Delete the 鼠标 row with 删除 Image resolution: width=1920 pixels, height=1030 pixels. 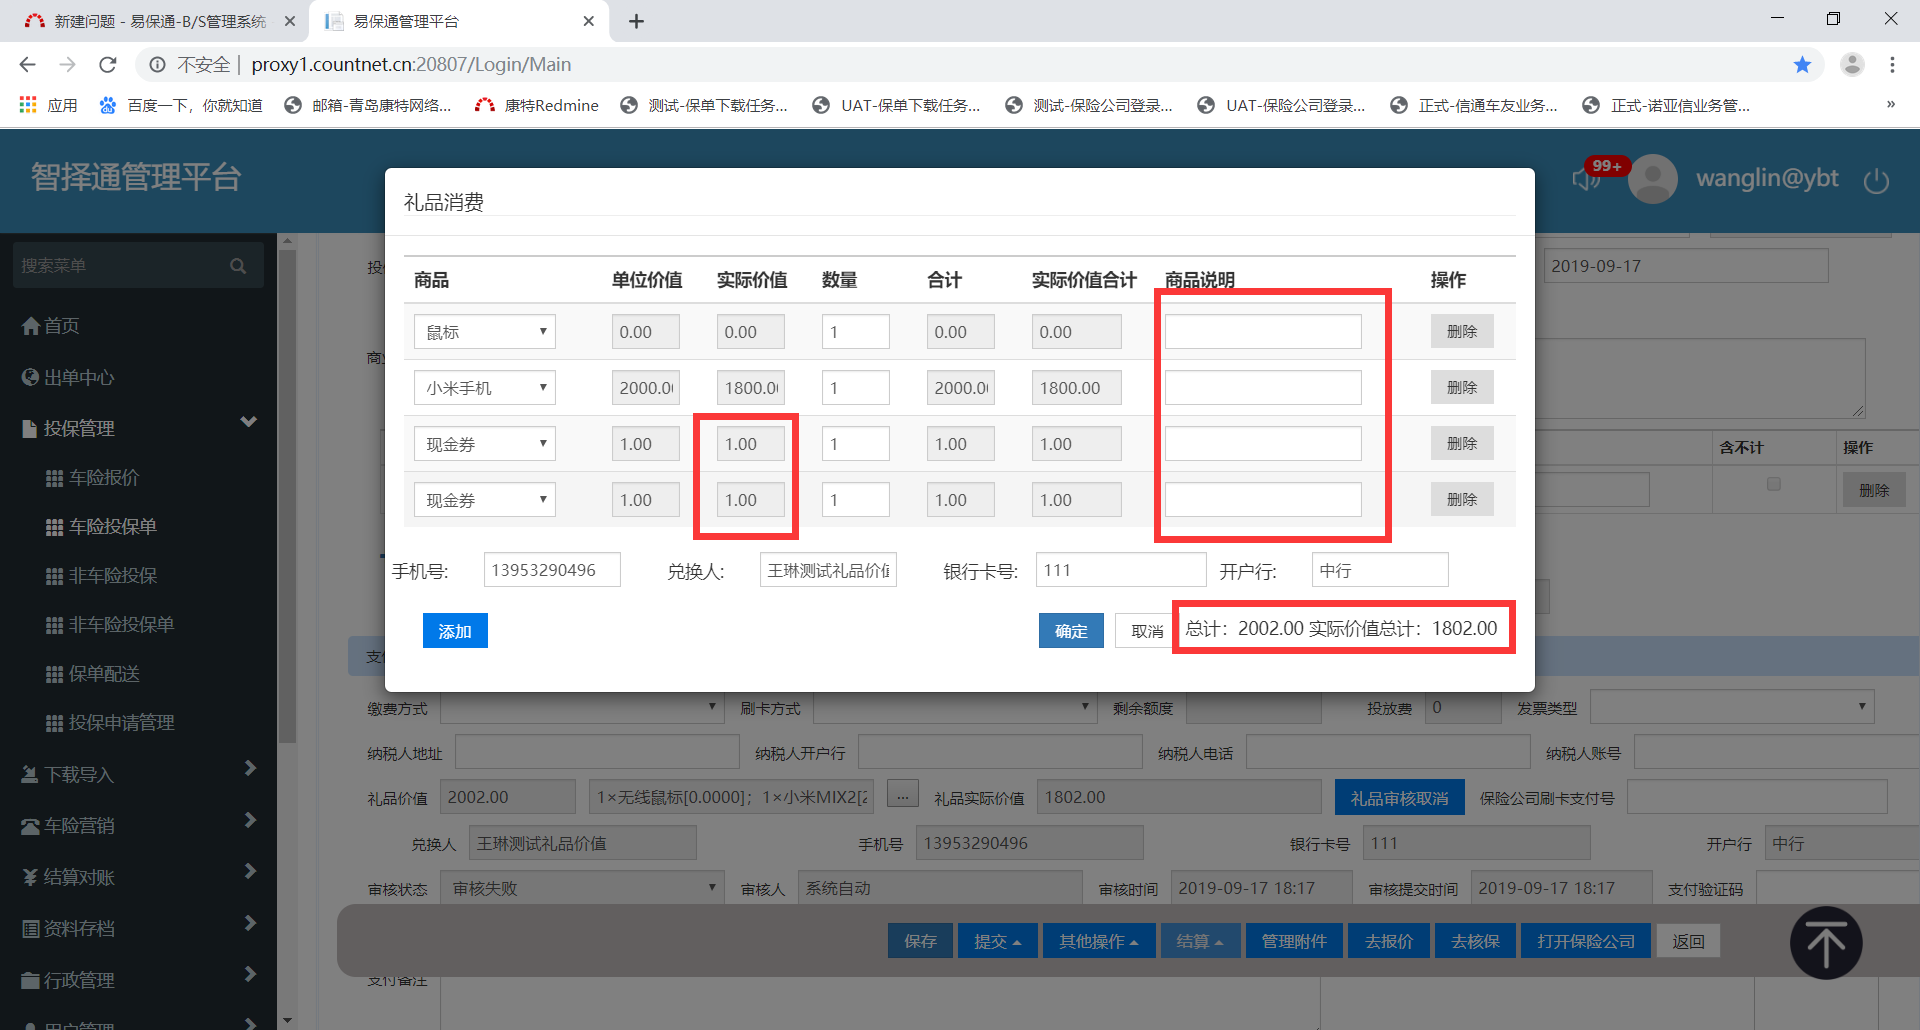[x=1462, y=332]
